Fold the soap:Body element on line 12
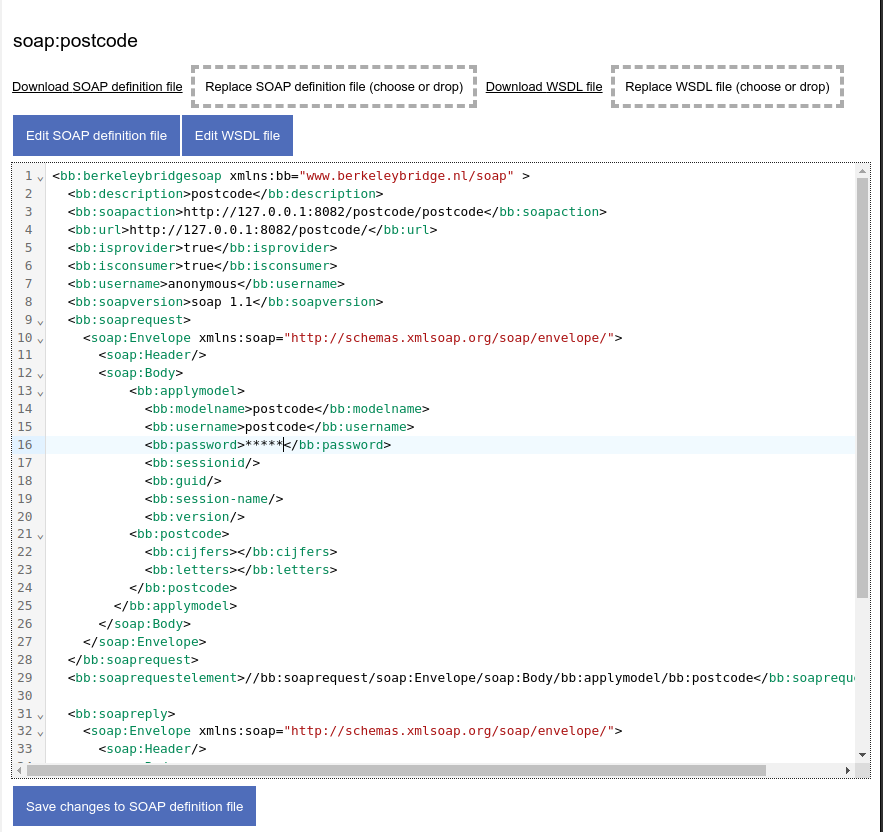This screenshot has height=832, width=883. click(x=40, y=375)
